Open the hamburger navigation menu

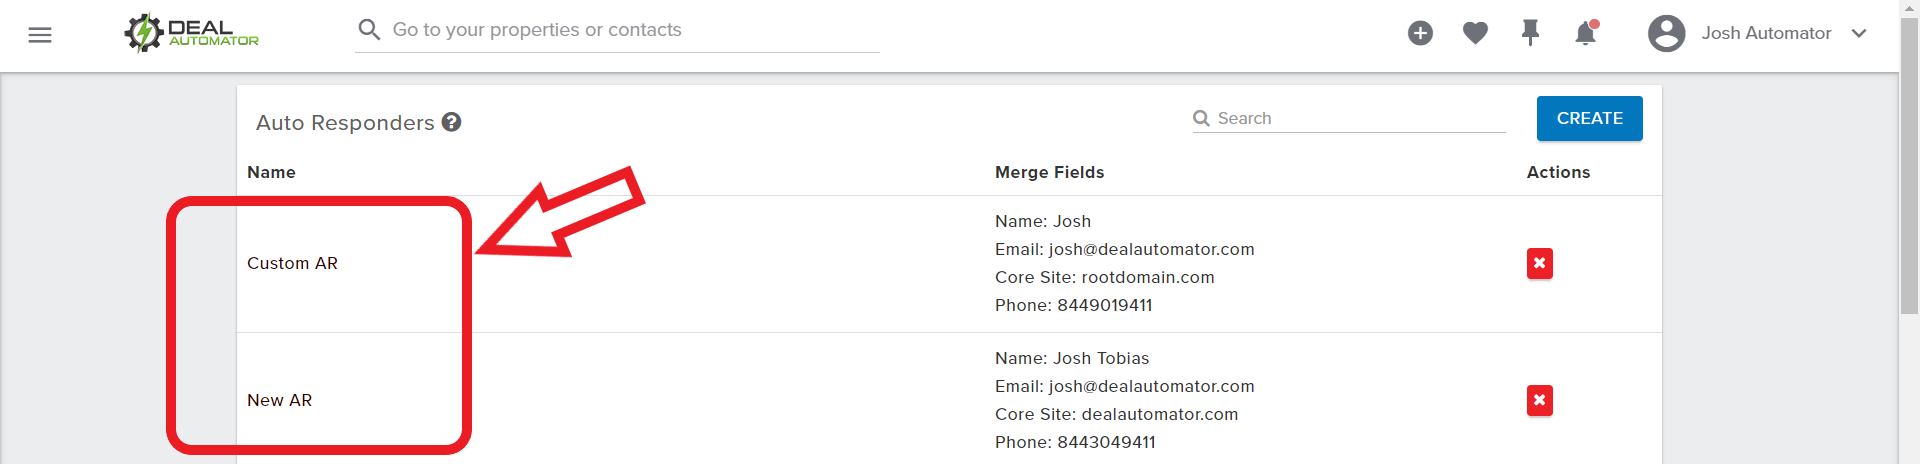coord(40,35)
